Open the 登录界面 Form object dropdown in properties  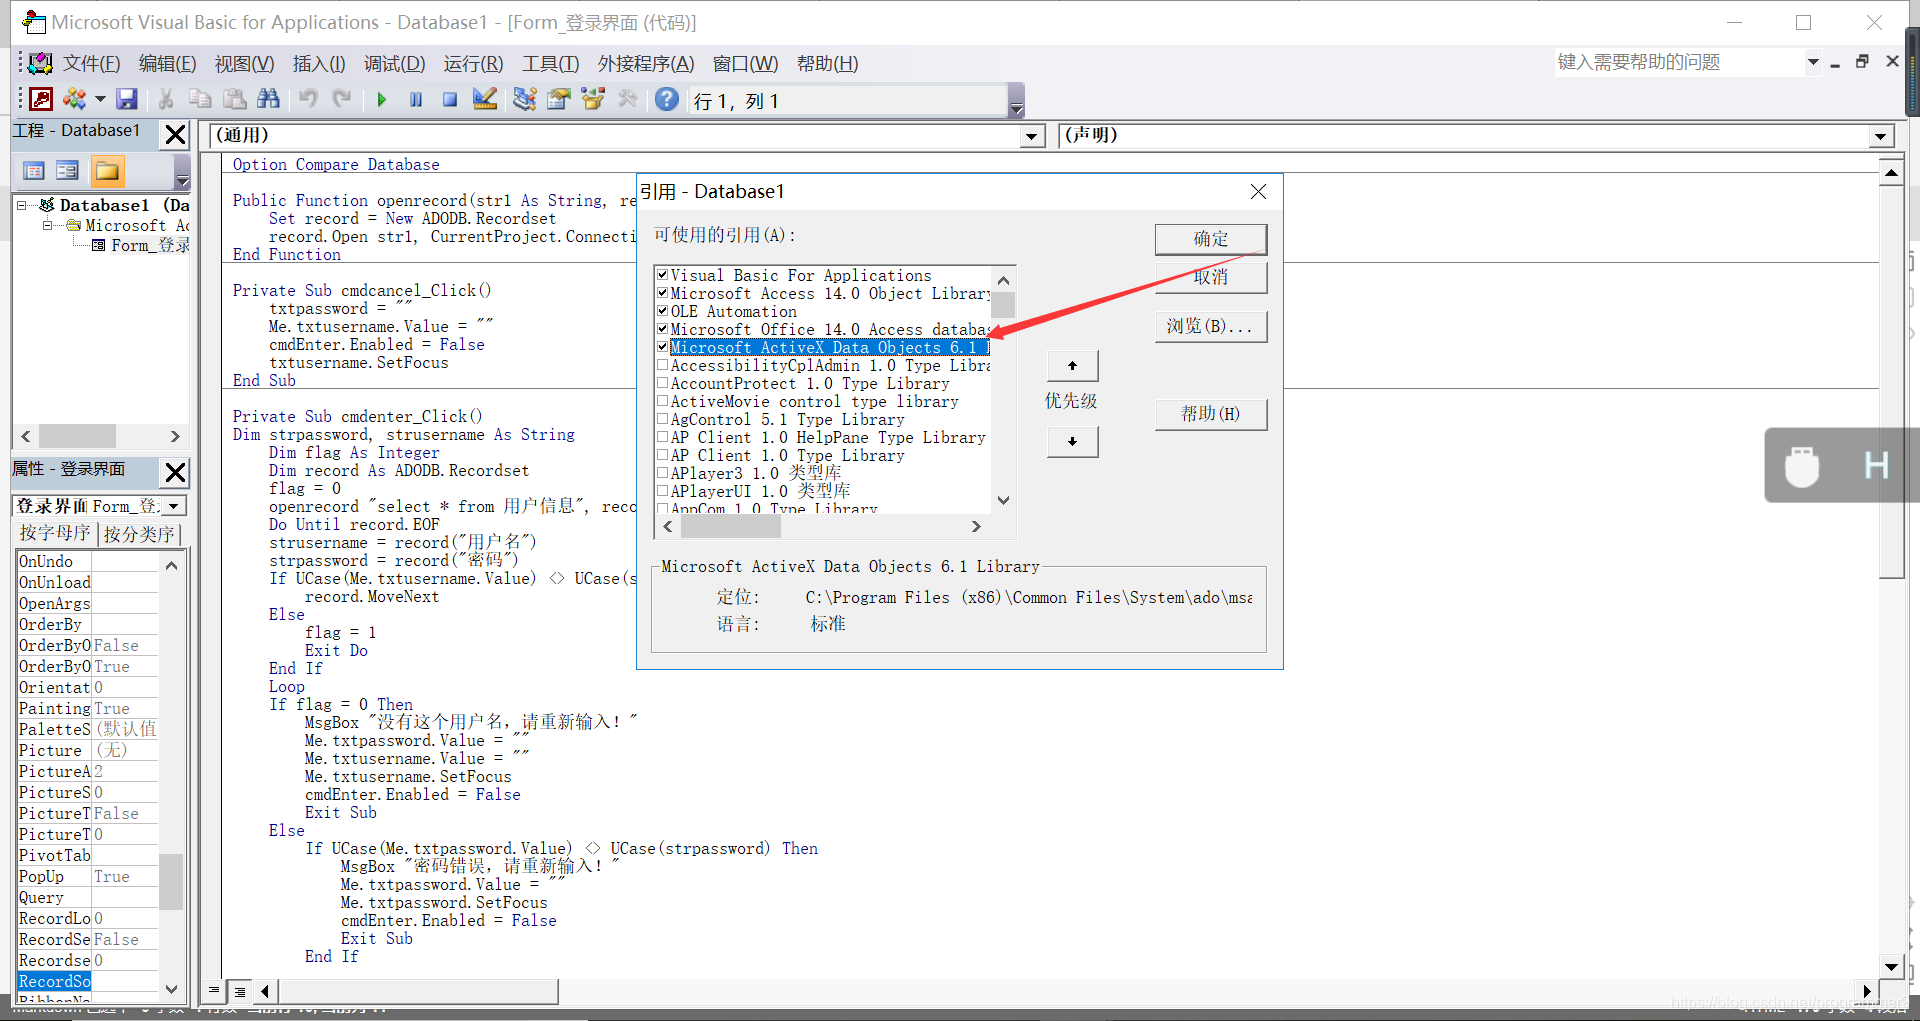point(174,506)
